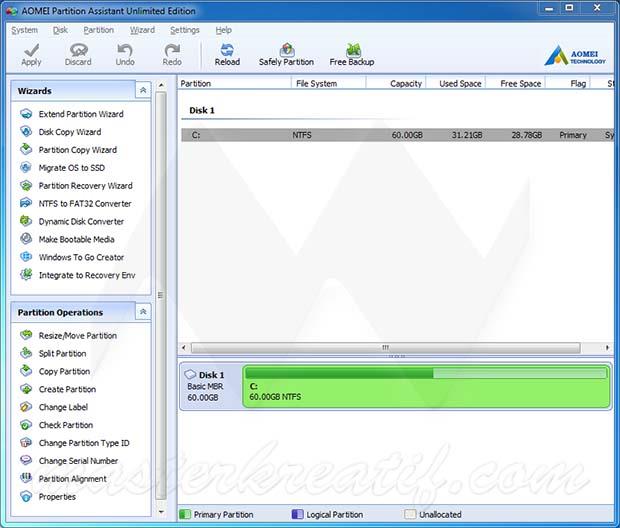The height and width of the screenshot is (528, 620).
Task: Click the AOMEI Technology logo
Action: (575, 55)
